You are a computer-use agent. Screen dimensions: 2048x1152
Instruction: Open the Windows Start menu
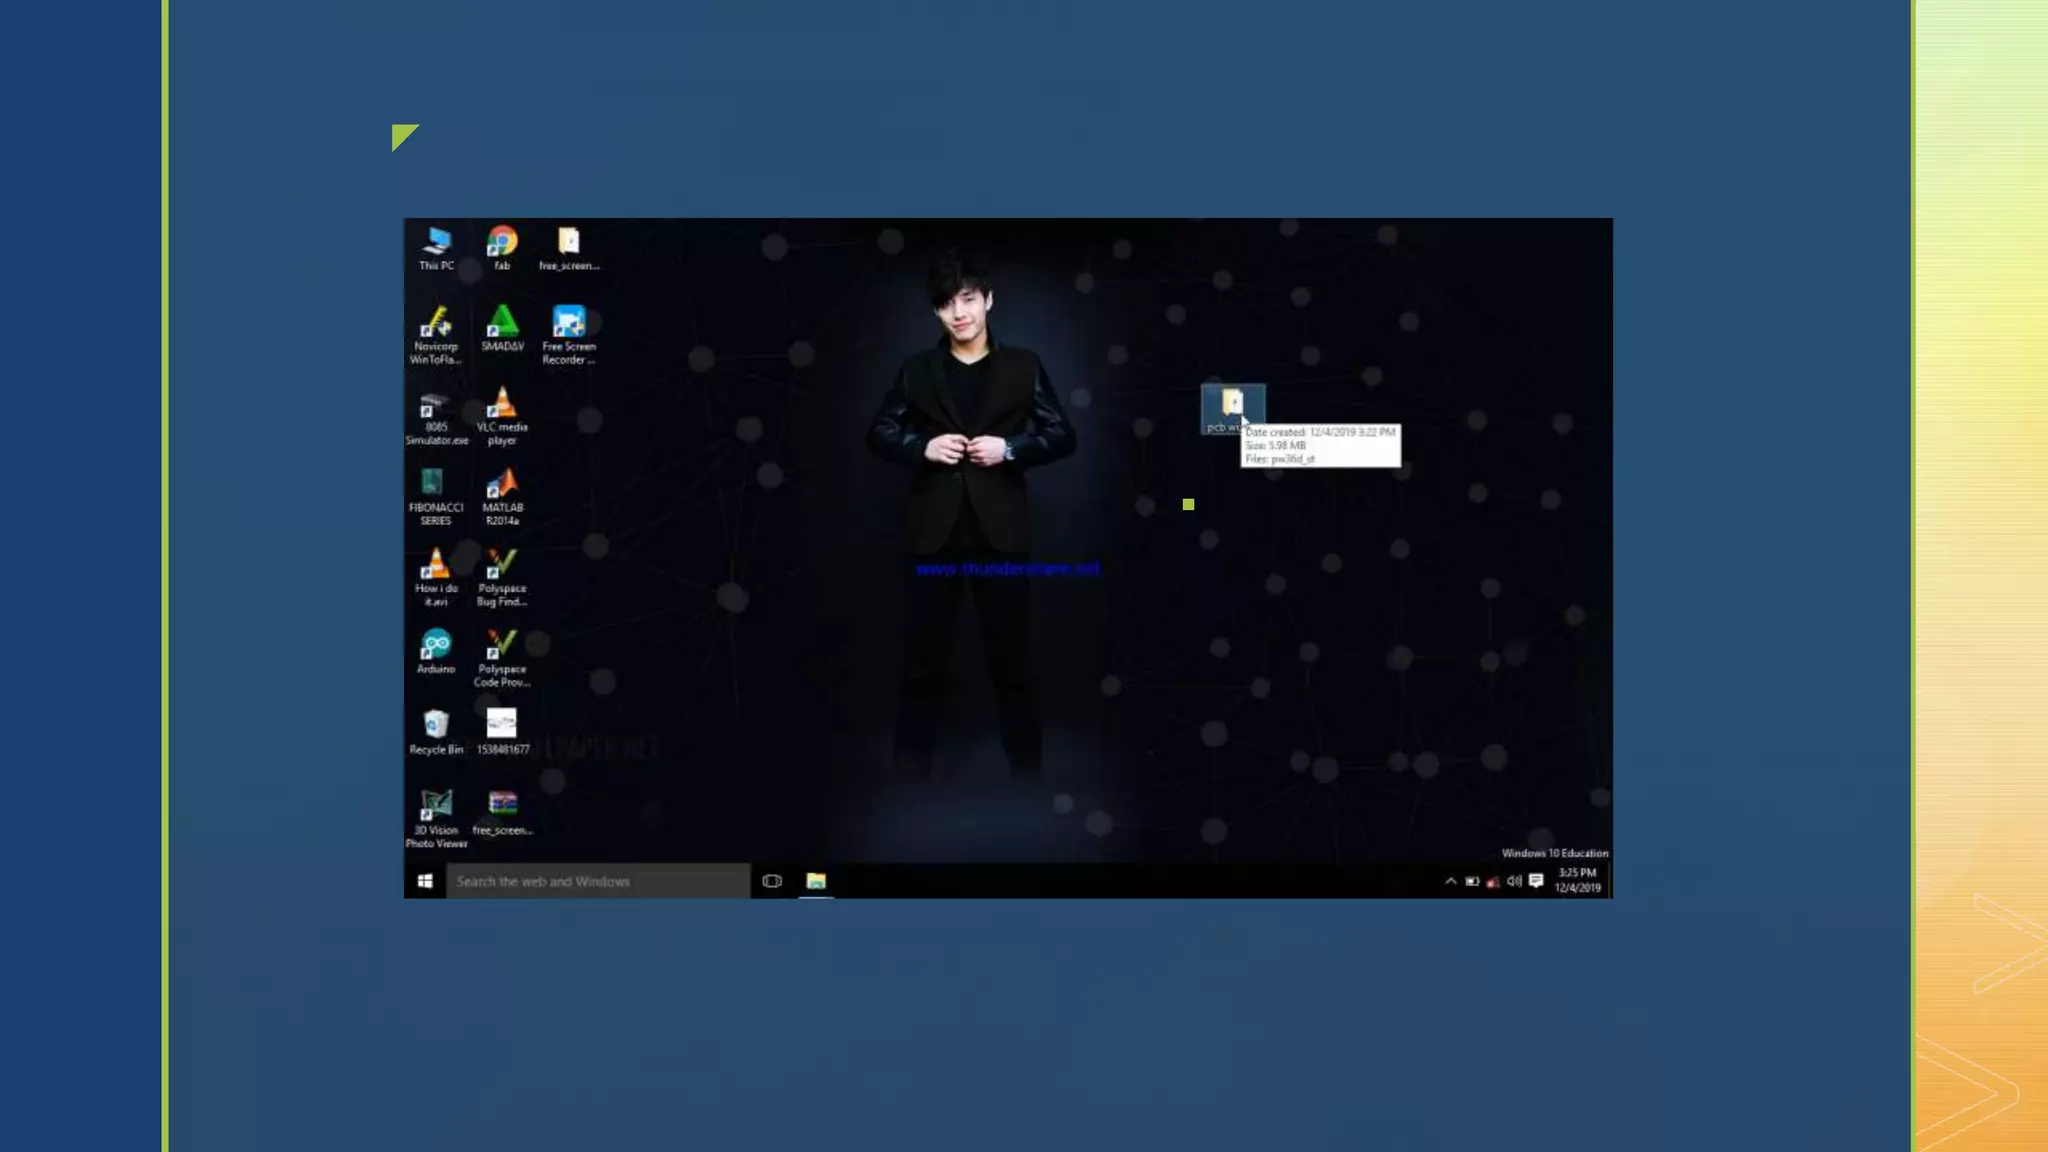[425, 881]
